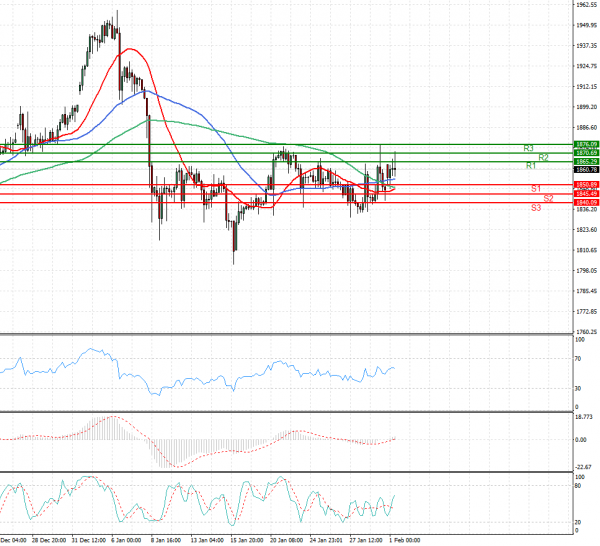Click the 30 level on RSI scale
600x546 pixels.
pos(578,388)
